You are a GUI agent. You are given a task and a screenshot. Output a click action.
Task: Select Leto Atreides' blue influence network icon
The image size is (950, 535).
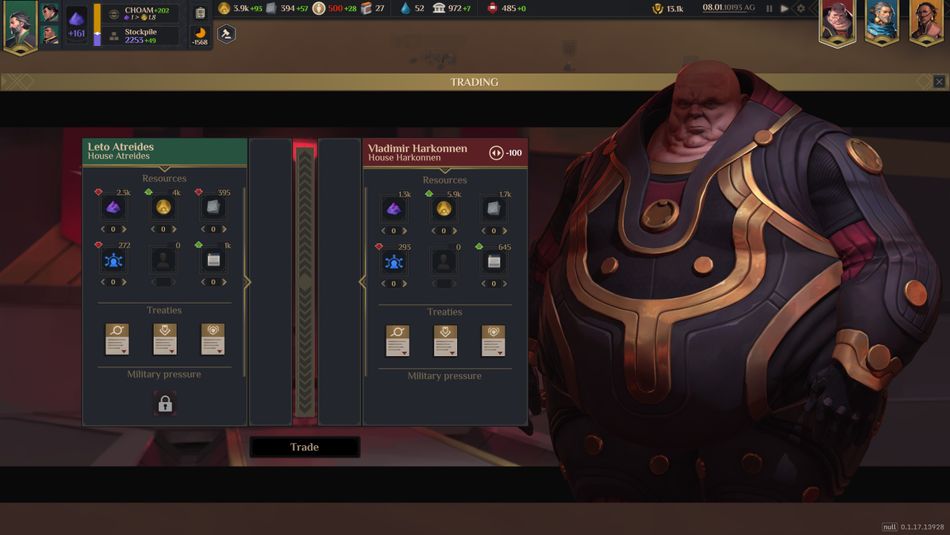click(113, 261)
